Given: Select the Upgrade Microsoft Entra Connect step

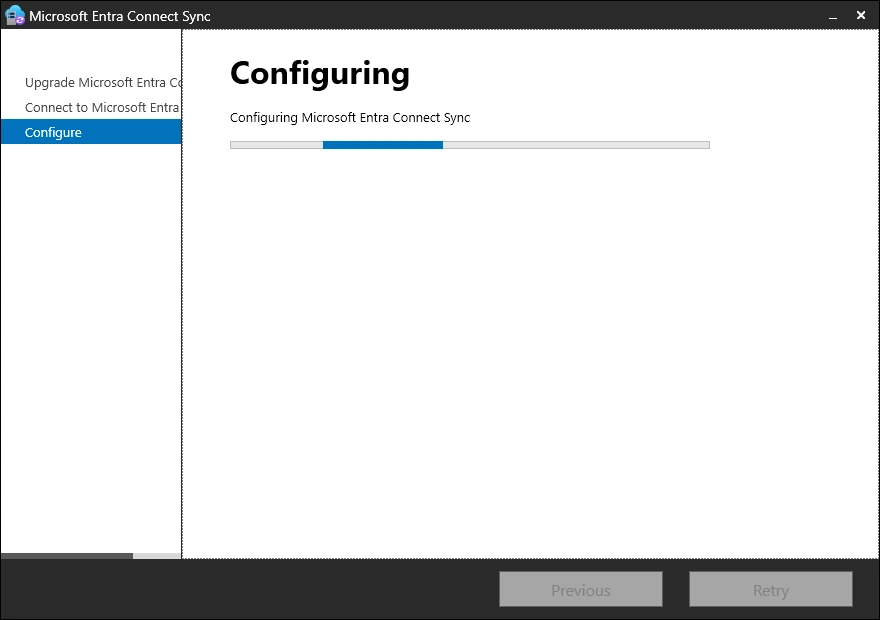Looking at the screenshot, I should (102, 83).
